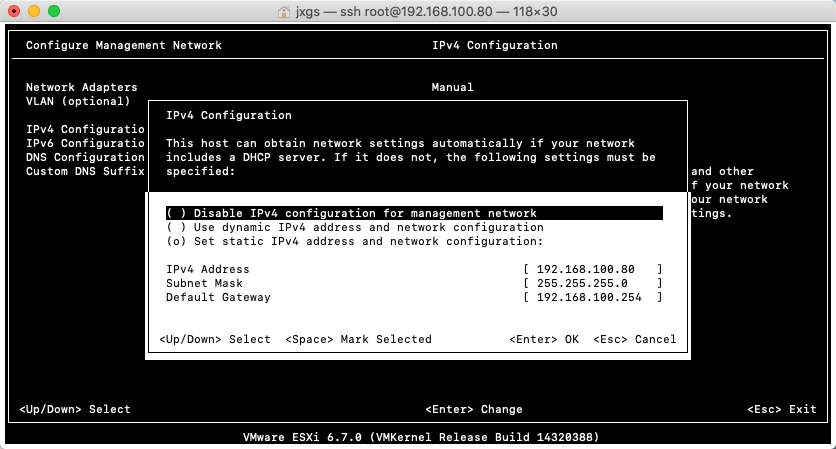Screen dimensions: 836x449
Task: Select Set static IPv4 address option
Action: [x=355, y=241]
